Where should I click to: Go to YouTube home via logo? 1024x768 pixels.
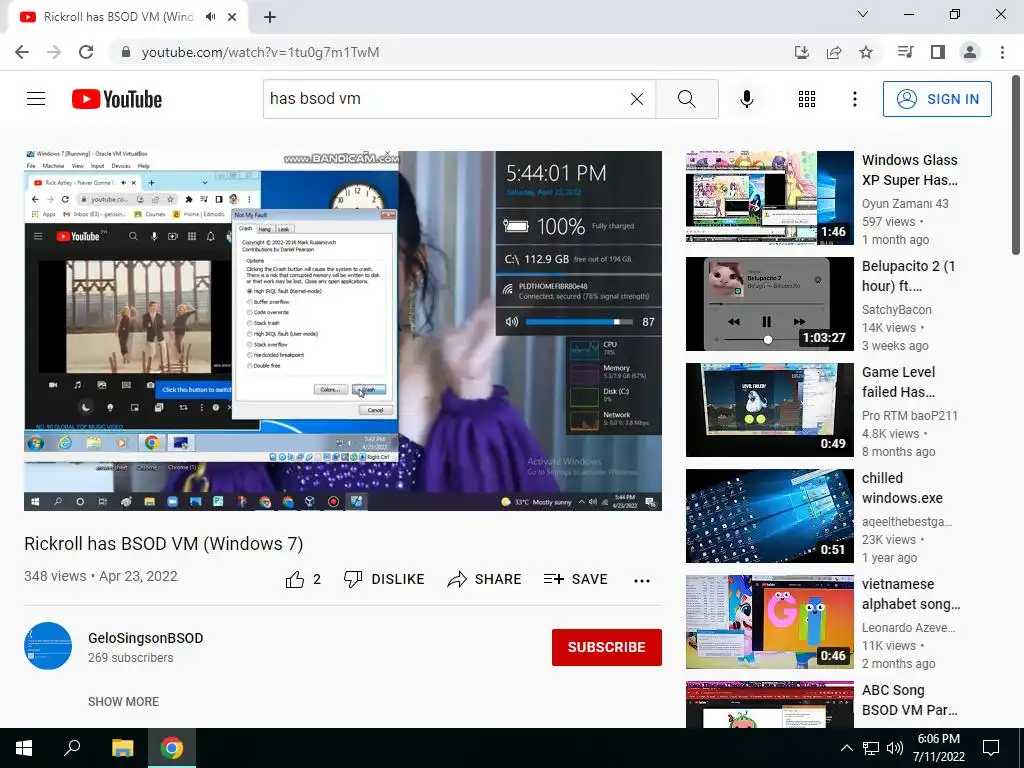[117, 99]
